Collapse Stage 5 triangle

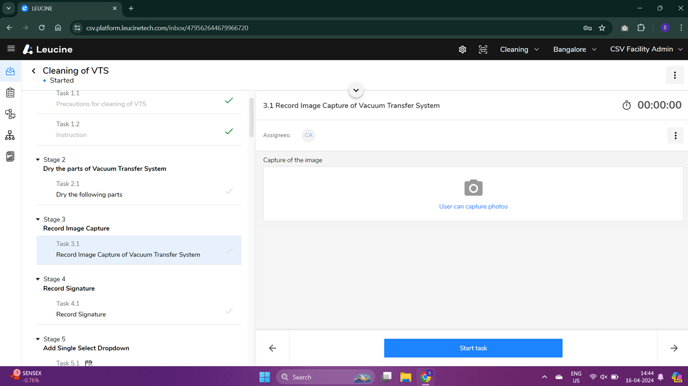[x=38, y=339]
